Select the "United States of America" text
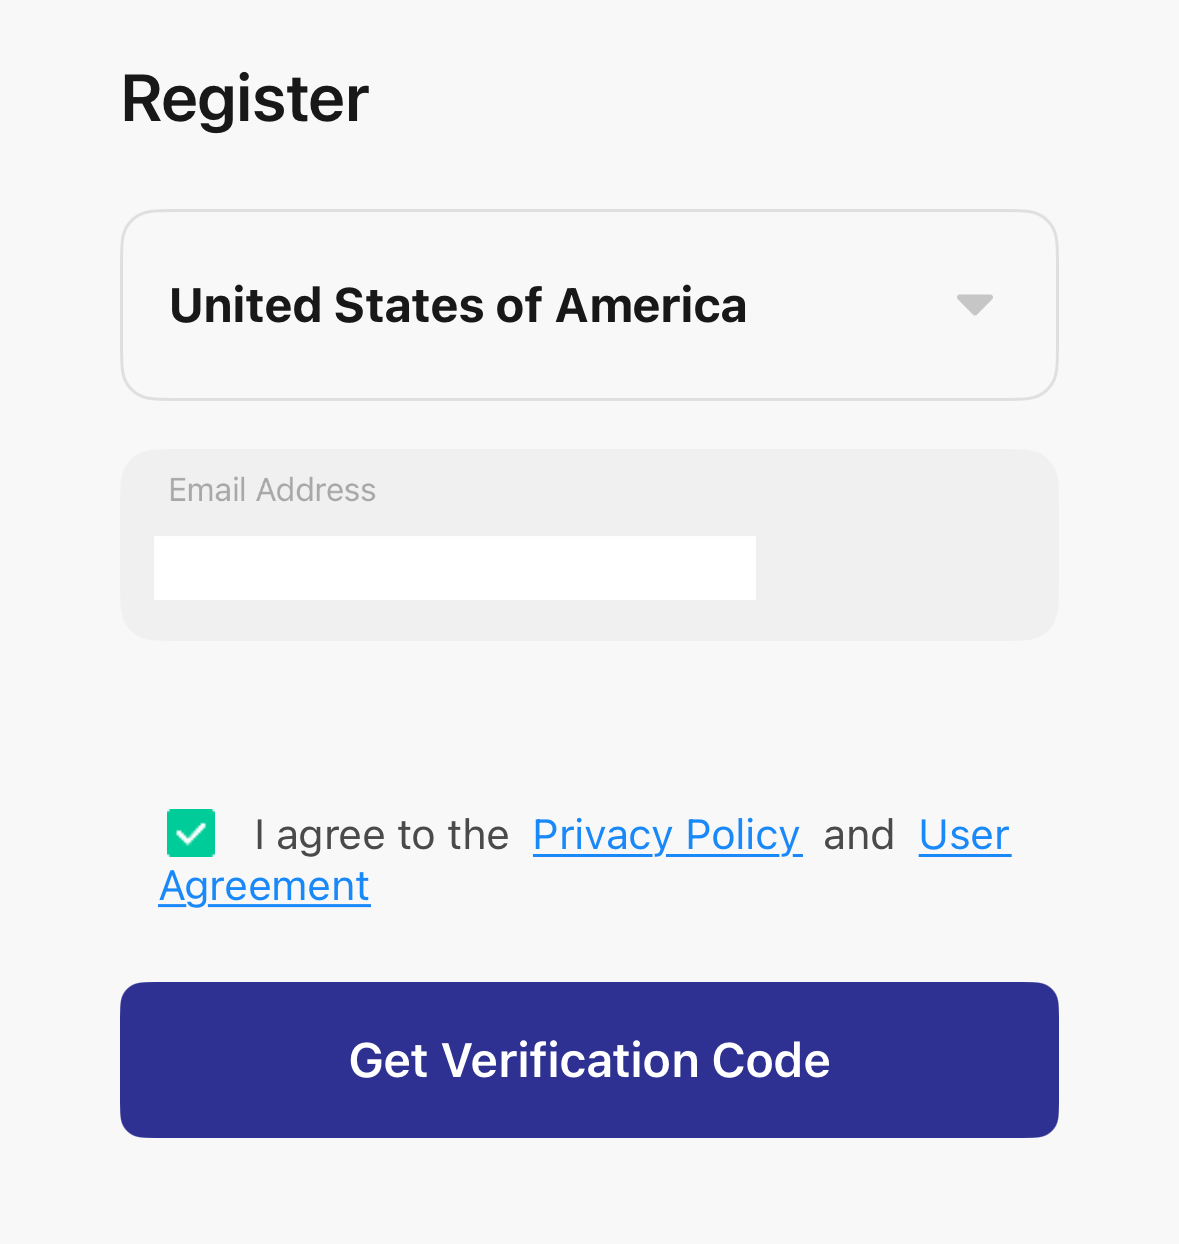 [458, 305]
